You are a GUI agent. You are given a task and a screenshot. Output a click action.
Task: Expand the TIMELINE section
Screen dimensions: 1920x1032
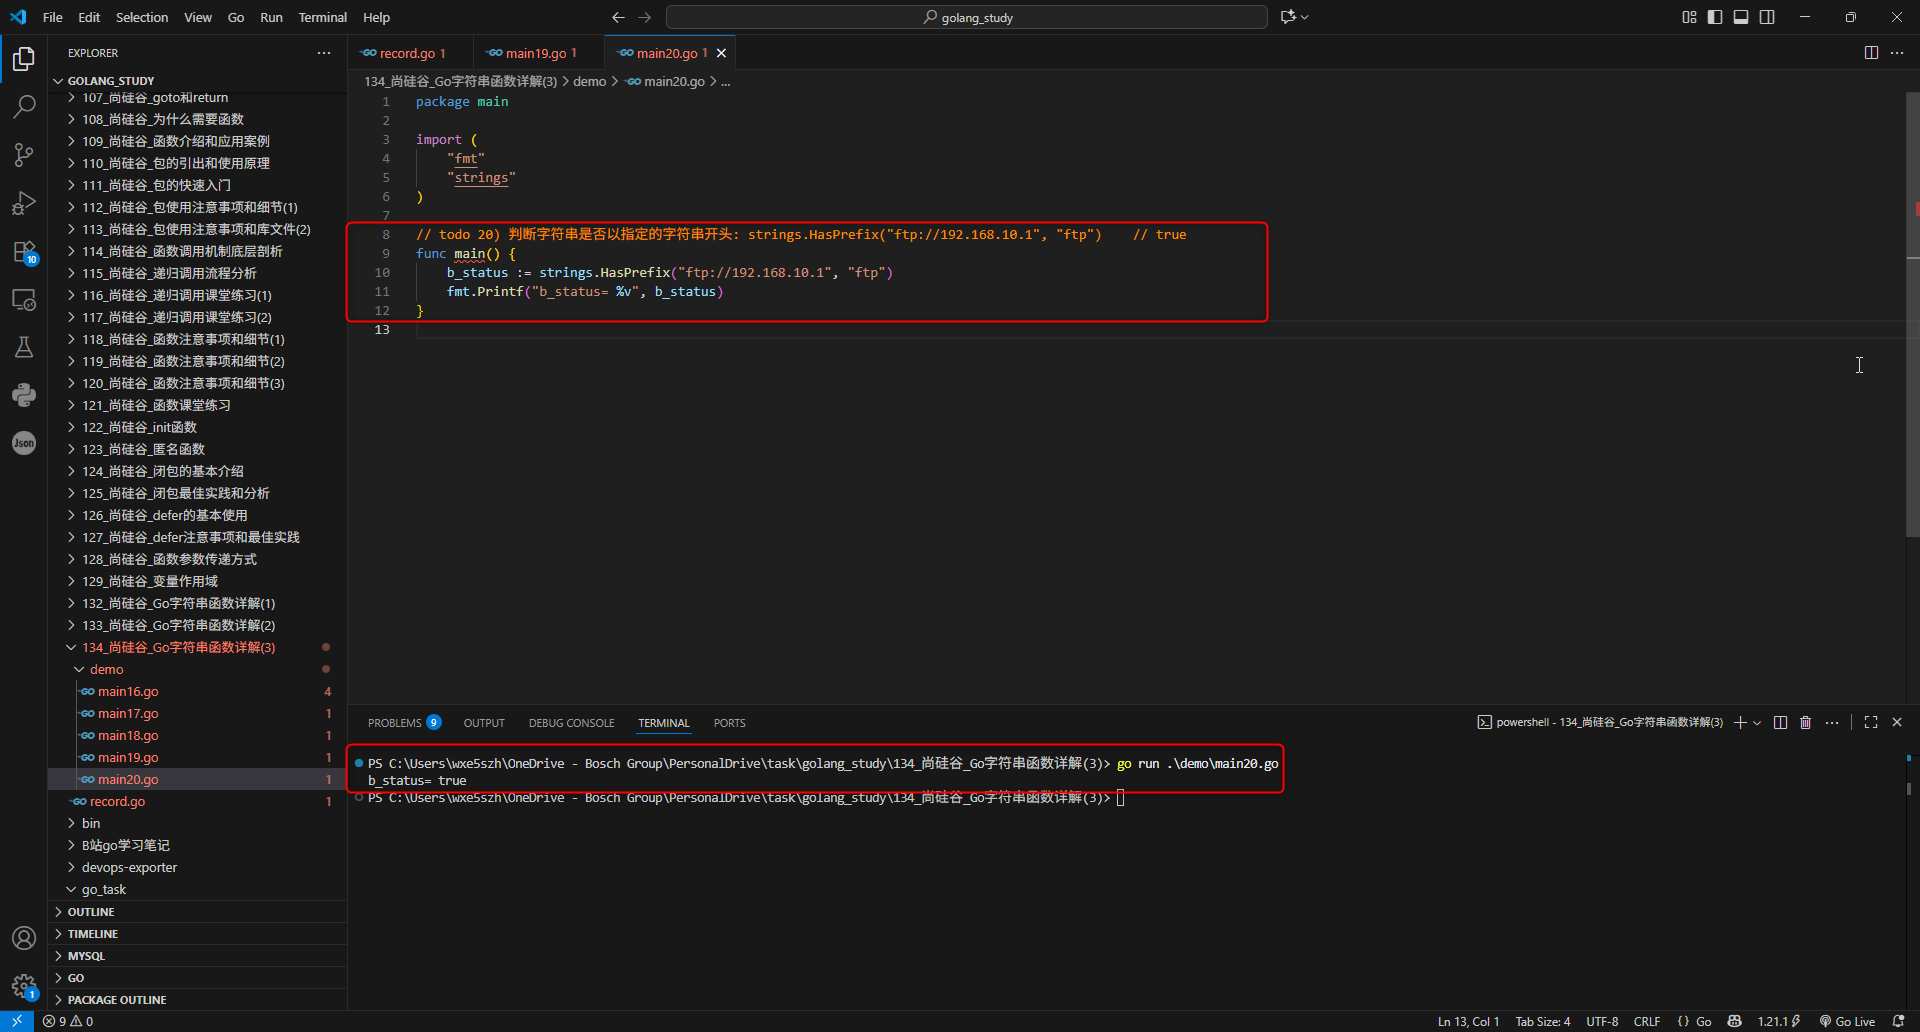click(x=198, y=934)
